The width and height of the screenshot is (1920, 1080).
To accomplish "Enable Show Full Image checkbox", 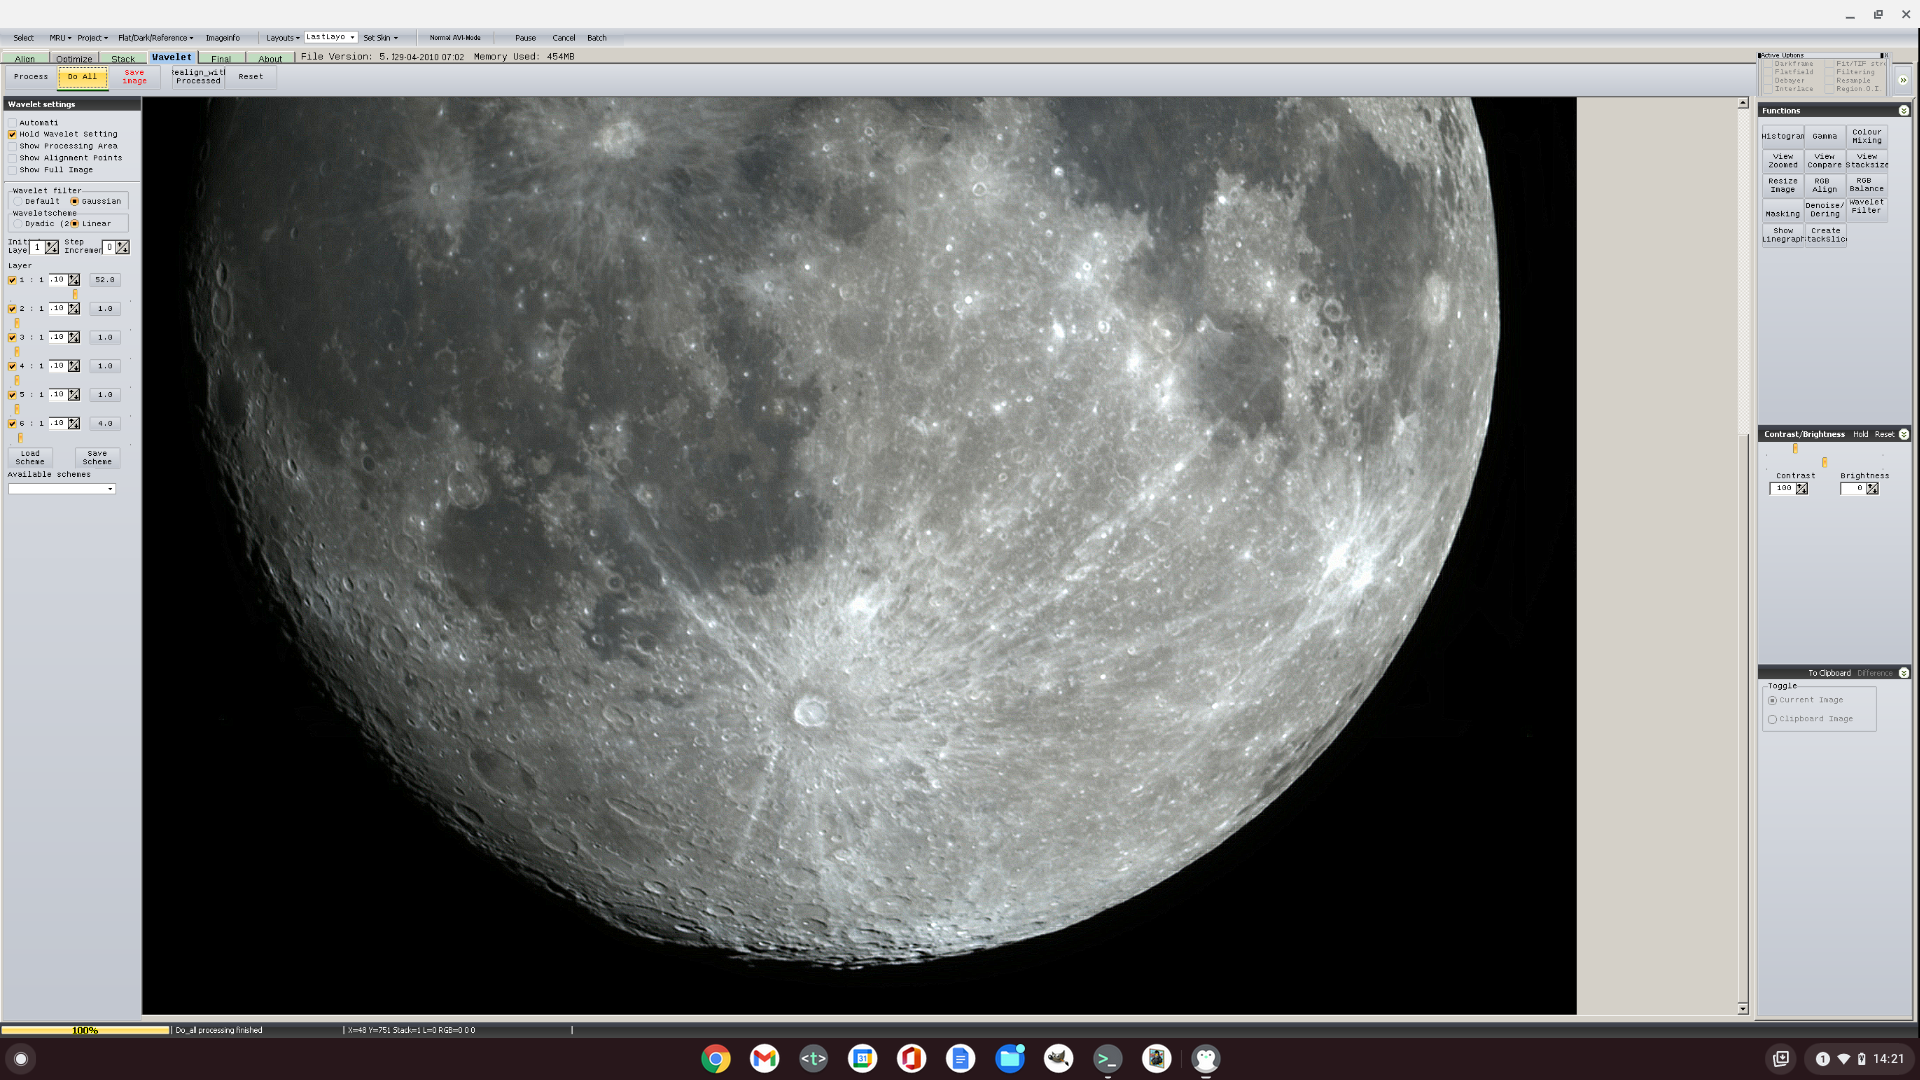I will [x=13, y=170].
